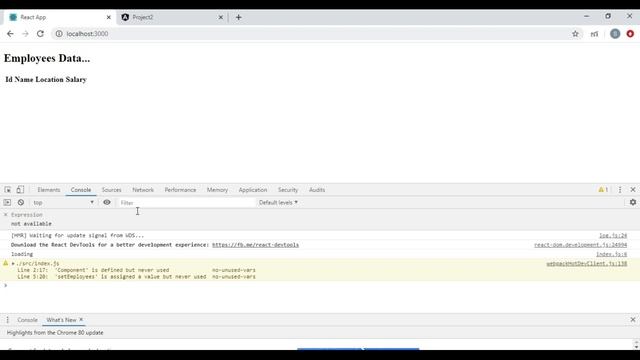The width and height of the screenshot is (640, 360).
Task: Switch to the Performance tab
Action: (180, 190)
